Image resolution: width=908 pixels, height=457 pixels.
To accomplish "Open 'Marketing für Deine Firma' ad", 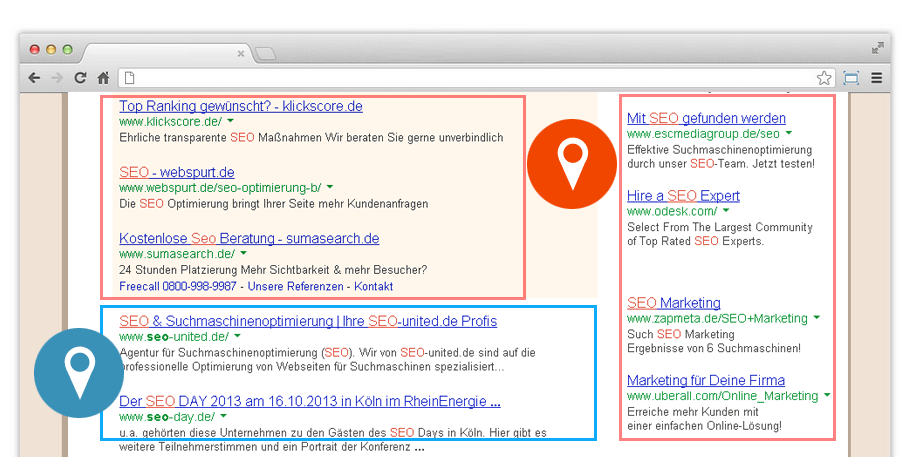I will 706,381.
